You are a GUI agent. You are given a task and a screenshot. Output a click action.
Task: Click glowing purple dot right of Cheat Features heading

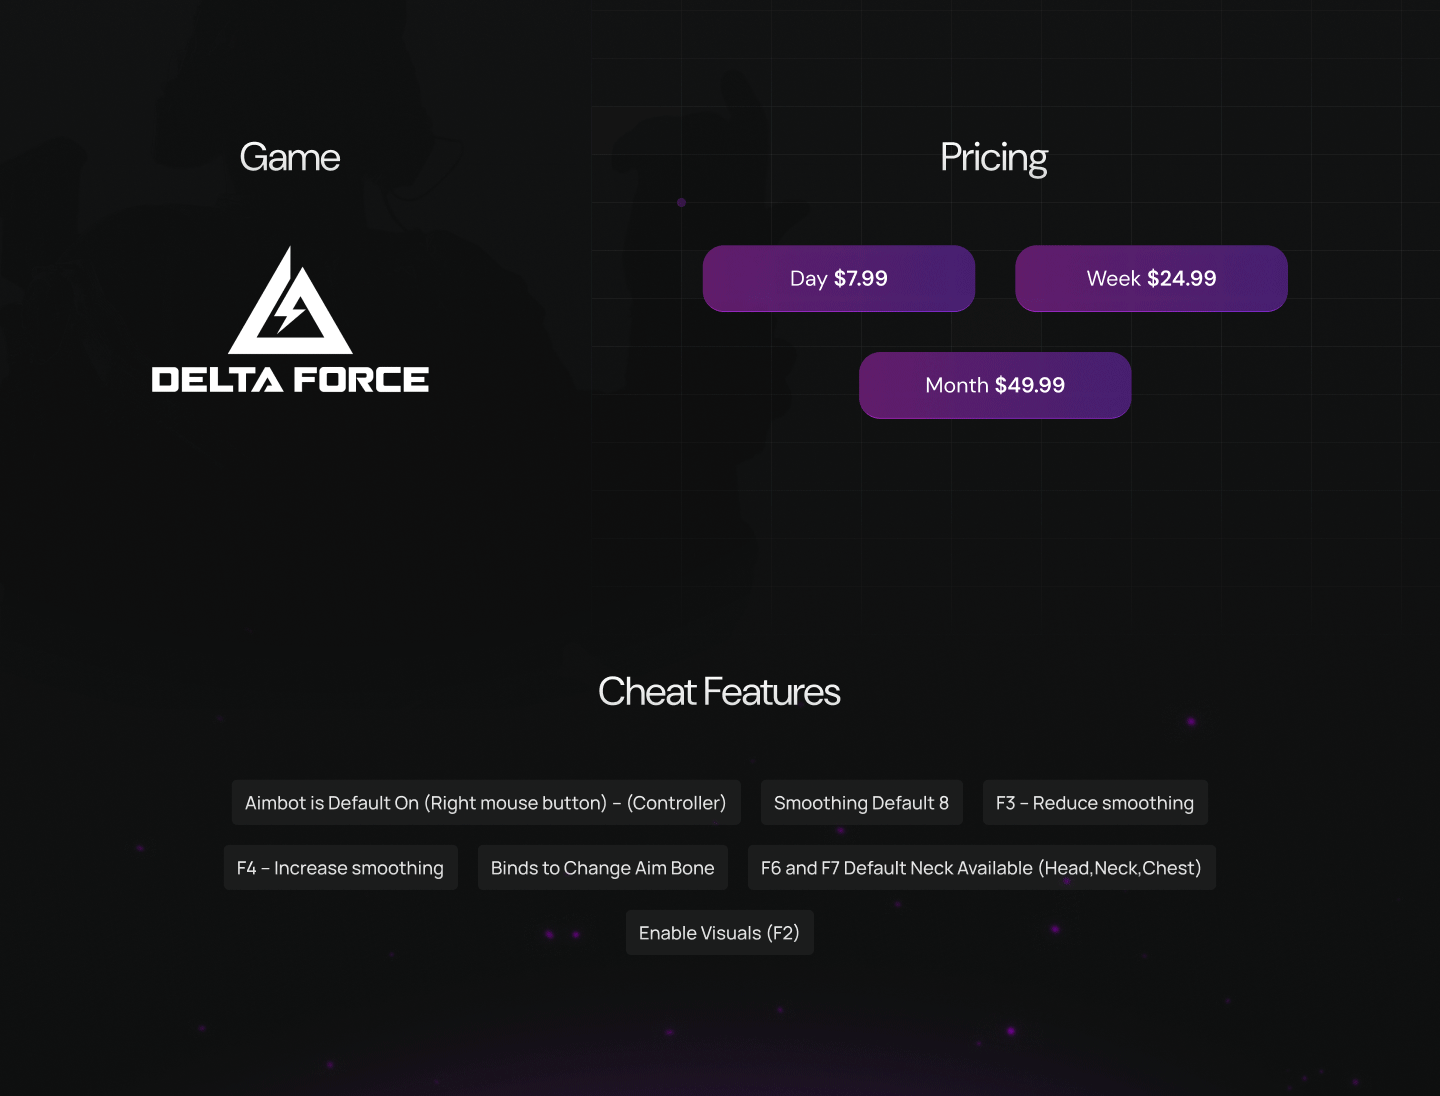(x=1191, y=721)
